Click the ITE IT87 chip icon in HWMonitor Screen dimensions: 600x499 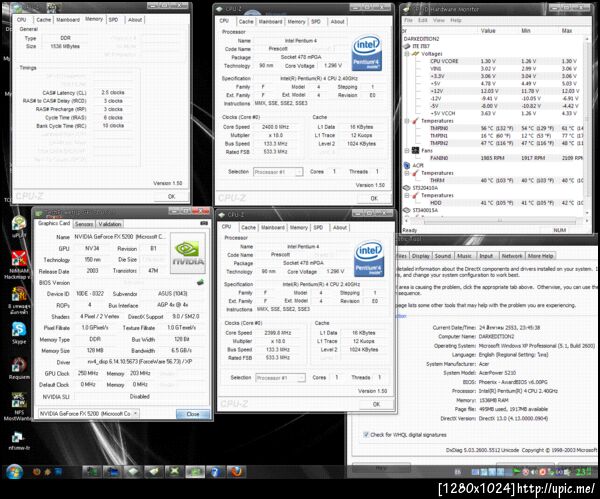(407, 46)
